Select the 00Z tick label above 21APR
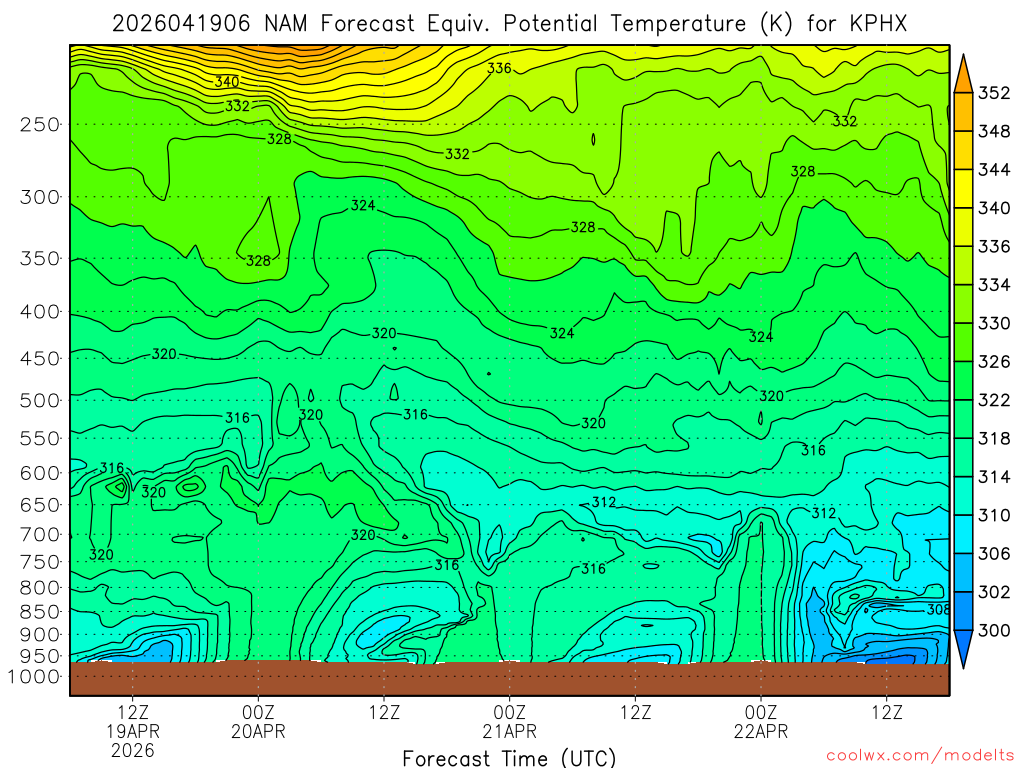Screen dimensions: 1024x768 (509, 712)
